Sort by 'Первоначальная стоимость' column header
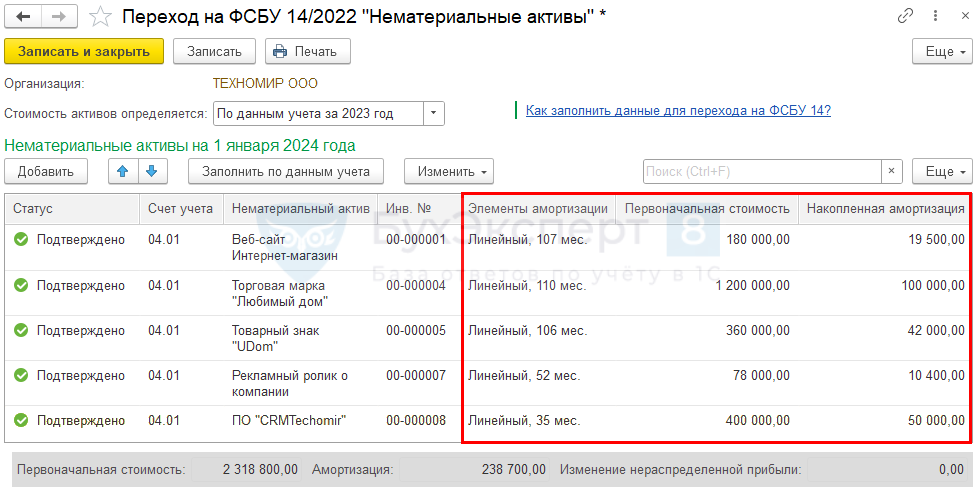The height and width of the screenshot is (490, 977). [x=706, y=209]
